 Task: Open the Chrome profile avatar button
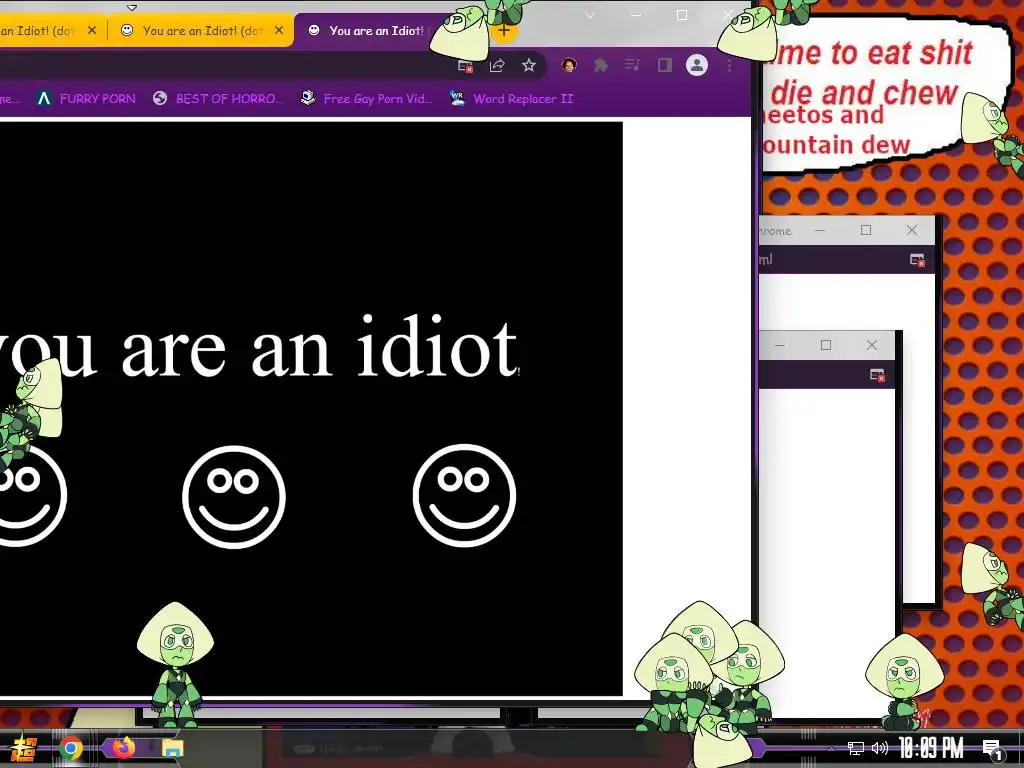(x=697, y=65)
